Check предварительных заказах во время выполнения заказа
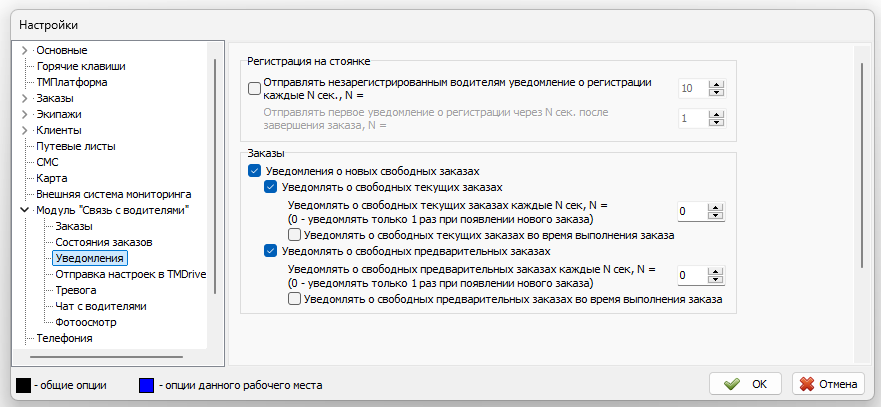881x407 pixels. 294,299
